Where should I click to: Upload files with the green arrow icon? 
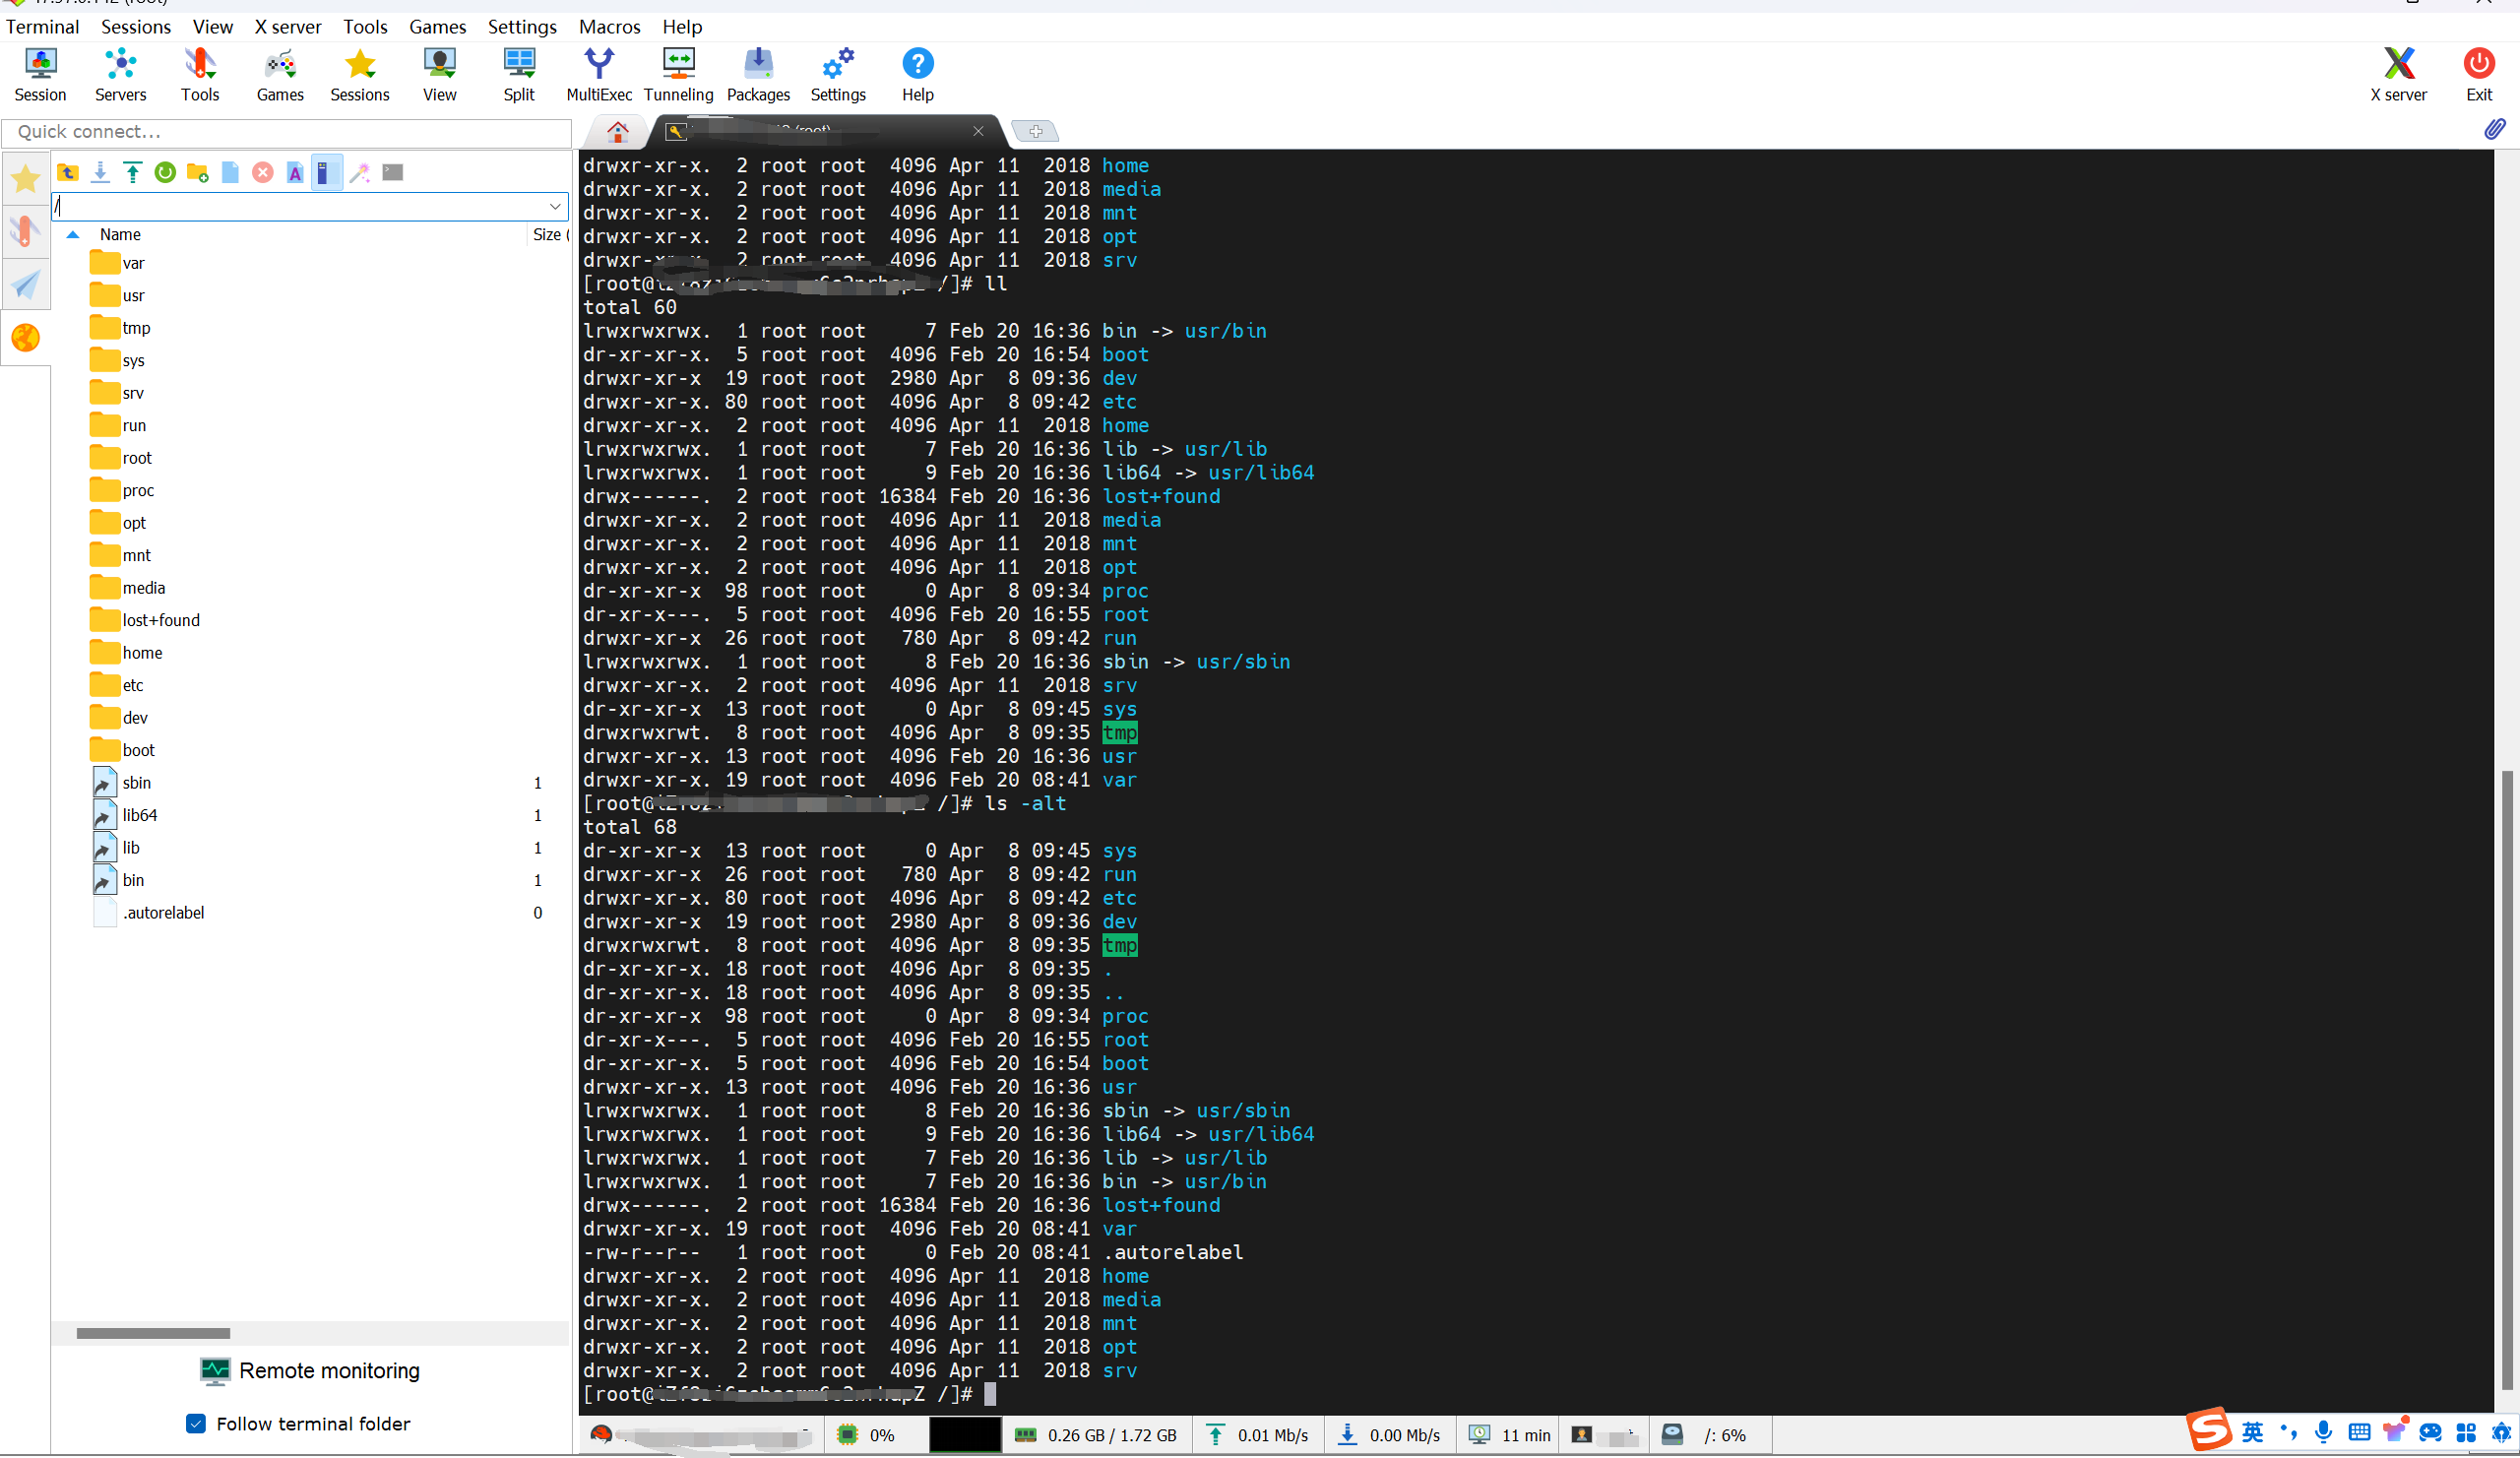pyautogui.click(x=133, y=172)
